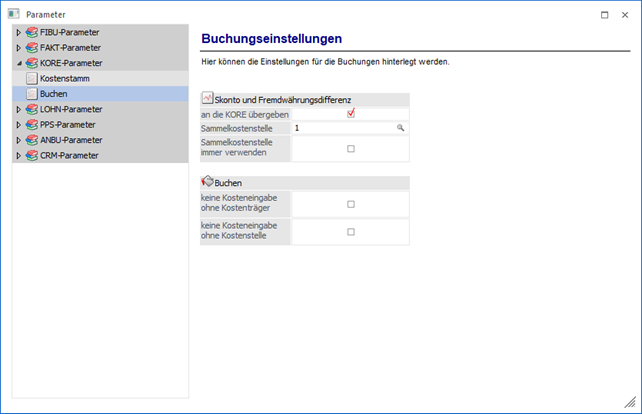Viewport: 642px width, 414px height.
Task: Click the Sammelkostenstelle search magnifier icon
Action: [x=401, y=129]
